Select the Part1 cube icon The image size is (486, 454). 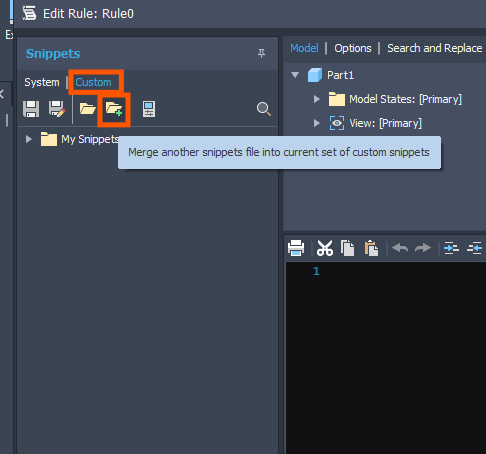coord(315,75)
